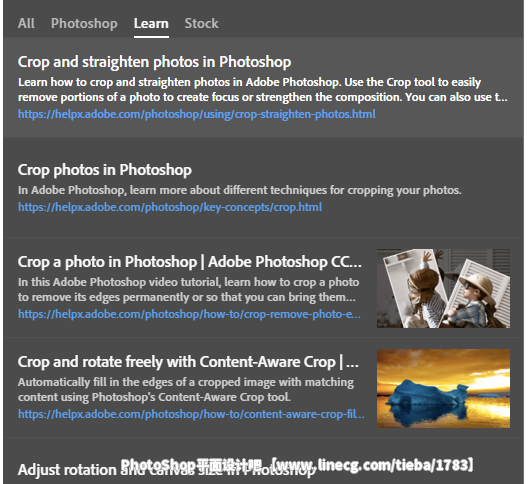
Task: Select description 'In this Adobe Photoshop video tutorial'
Action: coord(188,290)
